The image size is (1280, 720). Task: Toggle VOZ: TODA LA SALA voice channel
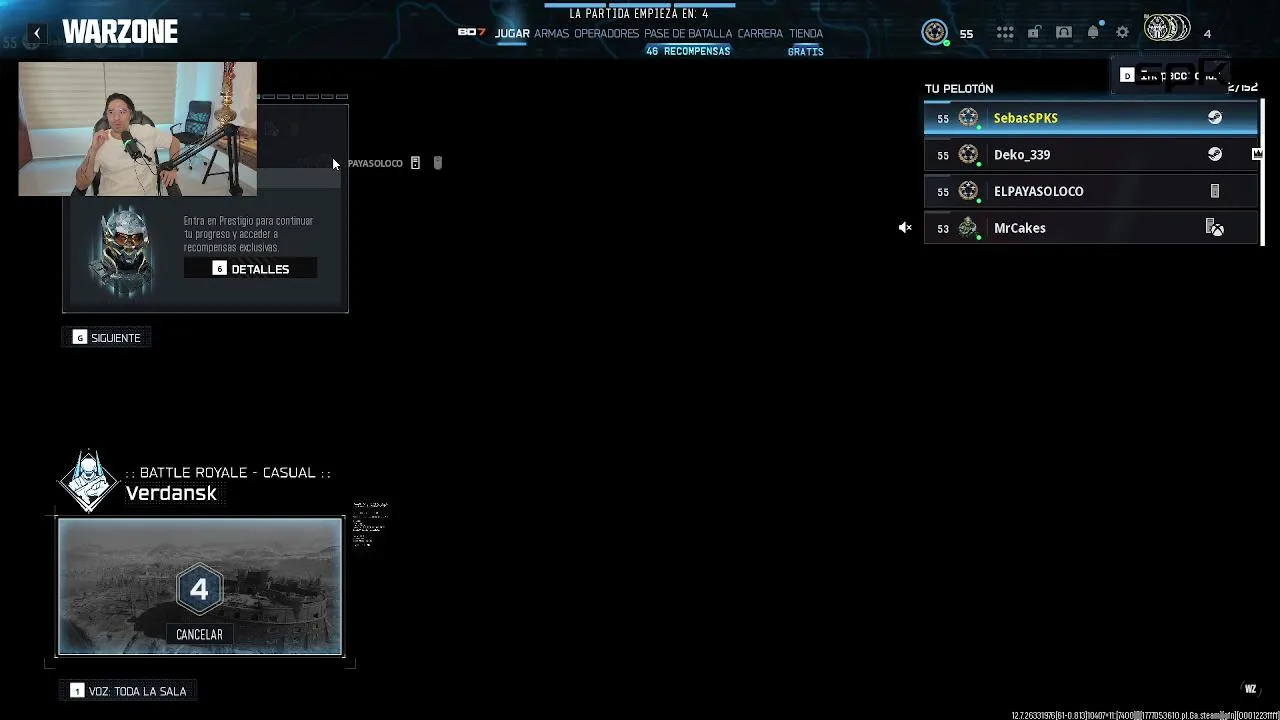(x=128, y=691)
